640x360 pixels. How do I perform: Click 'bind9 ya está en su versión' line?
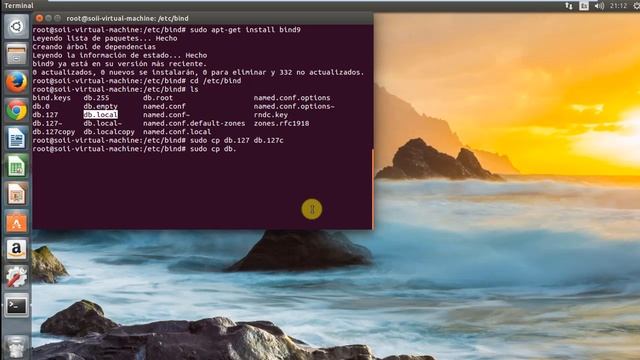[x=120, y=64]
